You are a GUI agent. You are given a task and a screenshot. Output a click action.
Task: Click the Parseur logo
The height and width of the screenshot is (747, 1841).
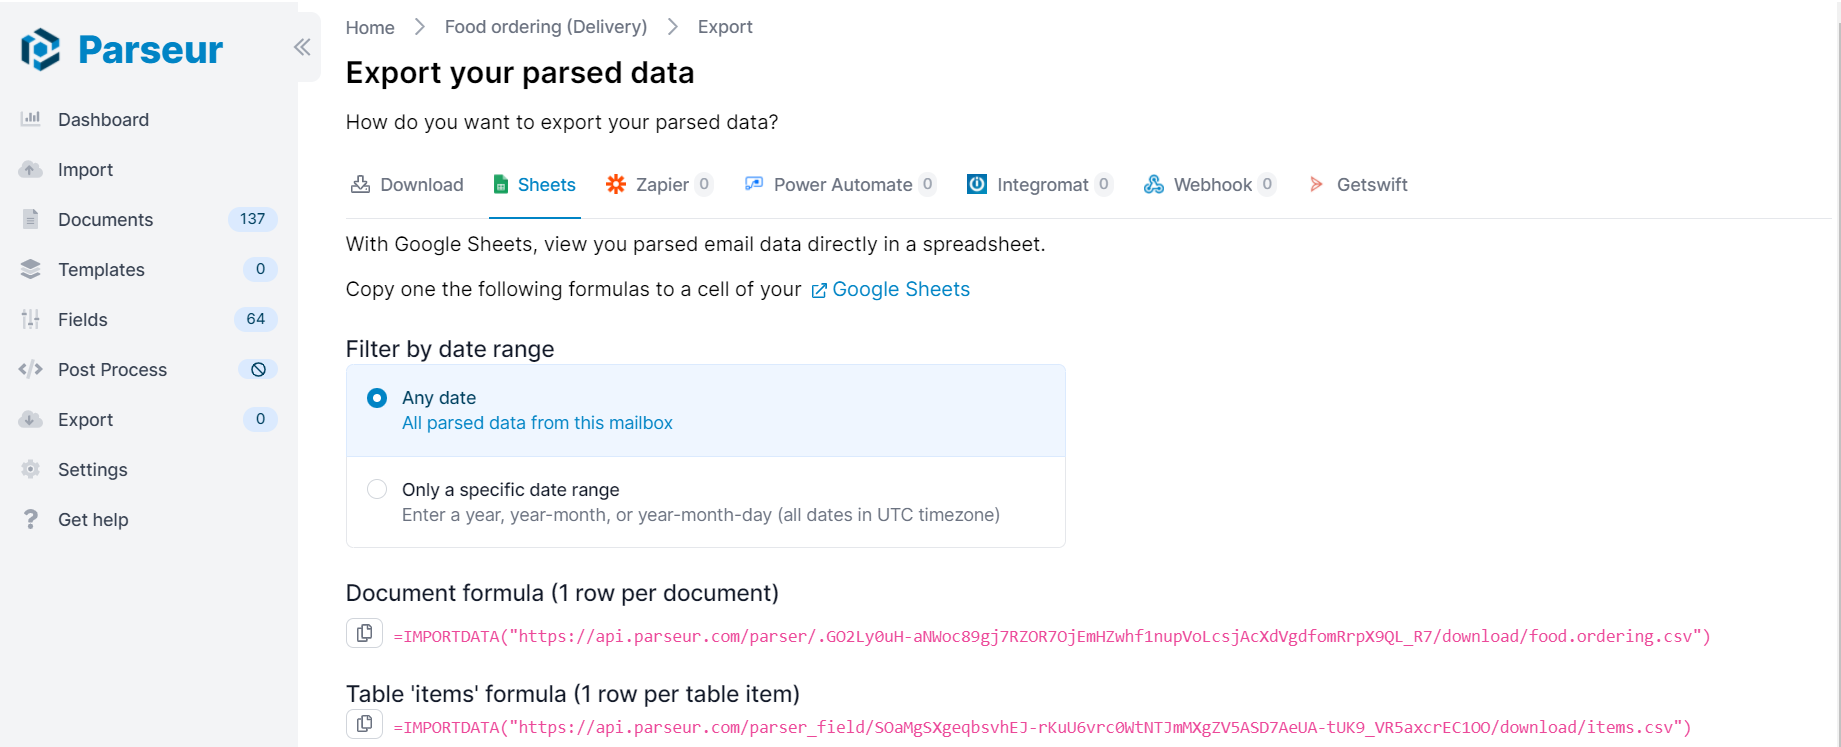coord(120,48)
